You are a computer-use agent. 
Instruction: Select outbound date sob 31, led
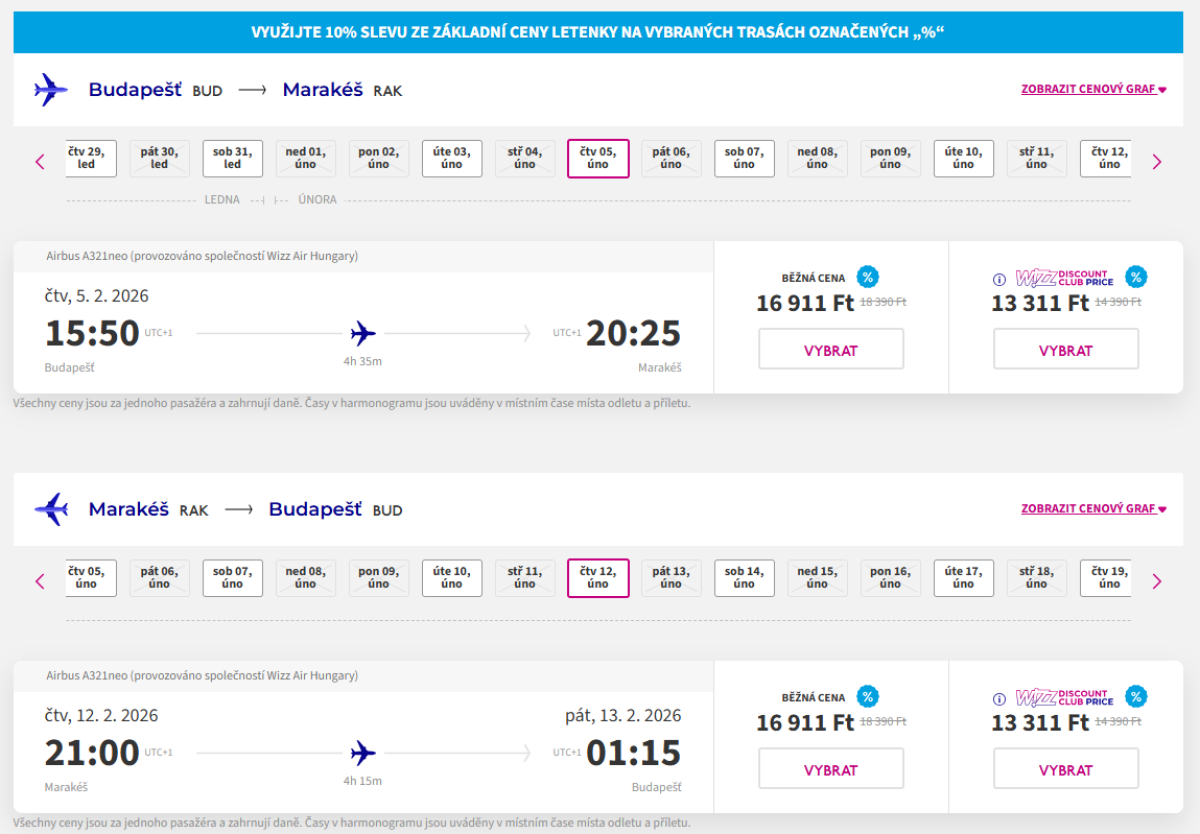pyautogui.click(x=233, y=158)
